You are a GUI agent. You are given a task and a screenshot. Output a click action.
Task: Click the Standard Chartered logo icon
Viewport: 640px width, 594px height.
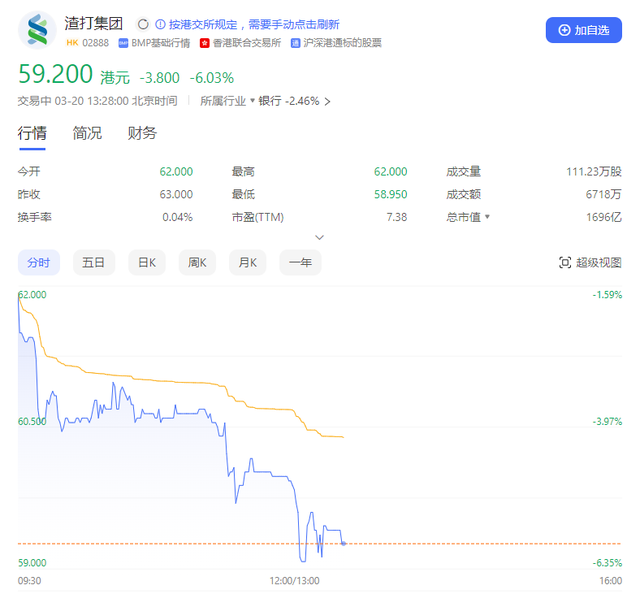(37, 30)
